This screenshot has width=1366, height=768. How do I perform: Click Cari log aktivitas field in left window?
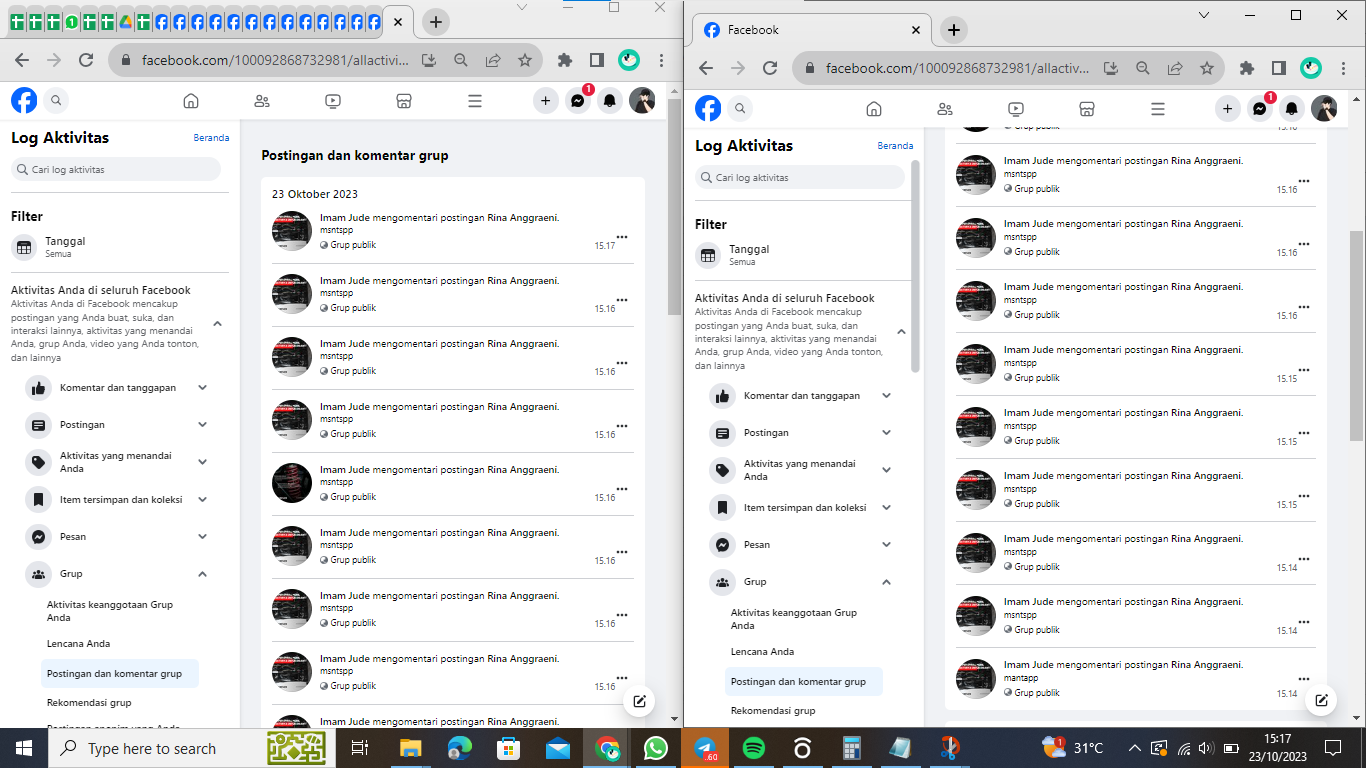click(x=116, y=169)
